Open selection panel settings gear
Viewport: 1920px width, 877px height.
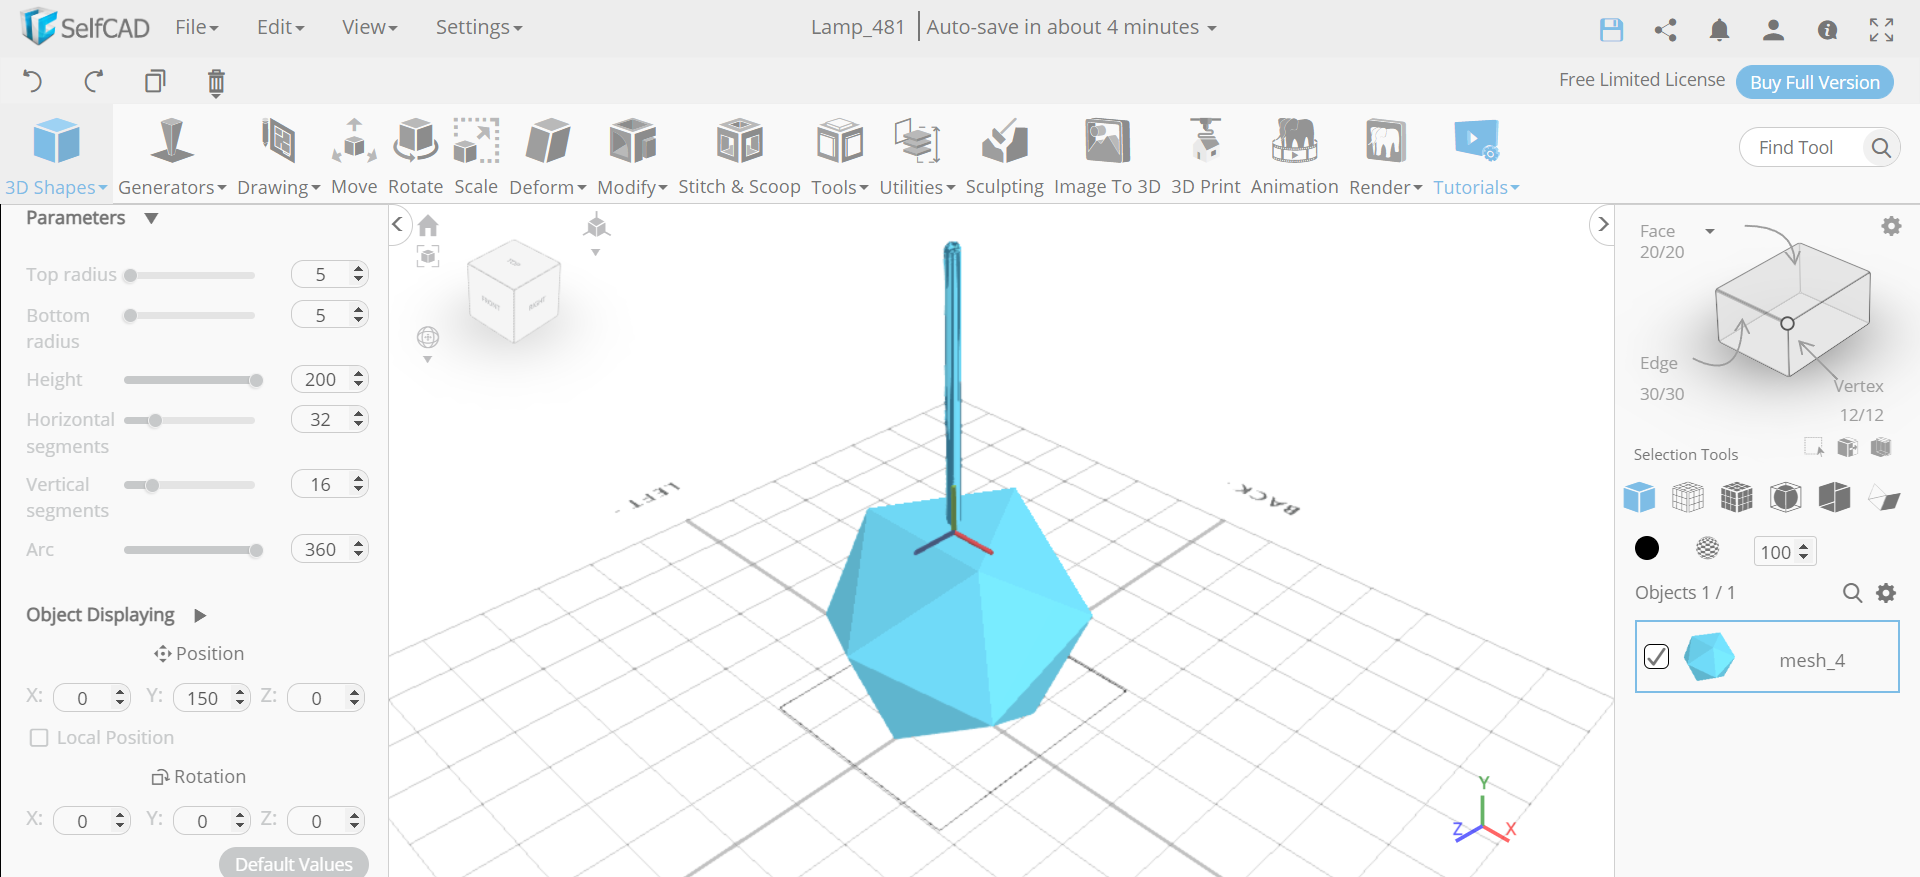click(1891, 226)
